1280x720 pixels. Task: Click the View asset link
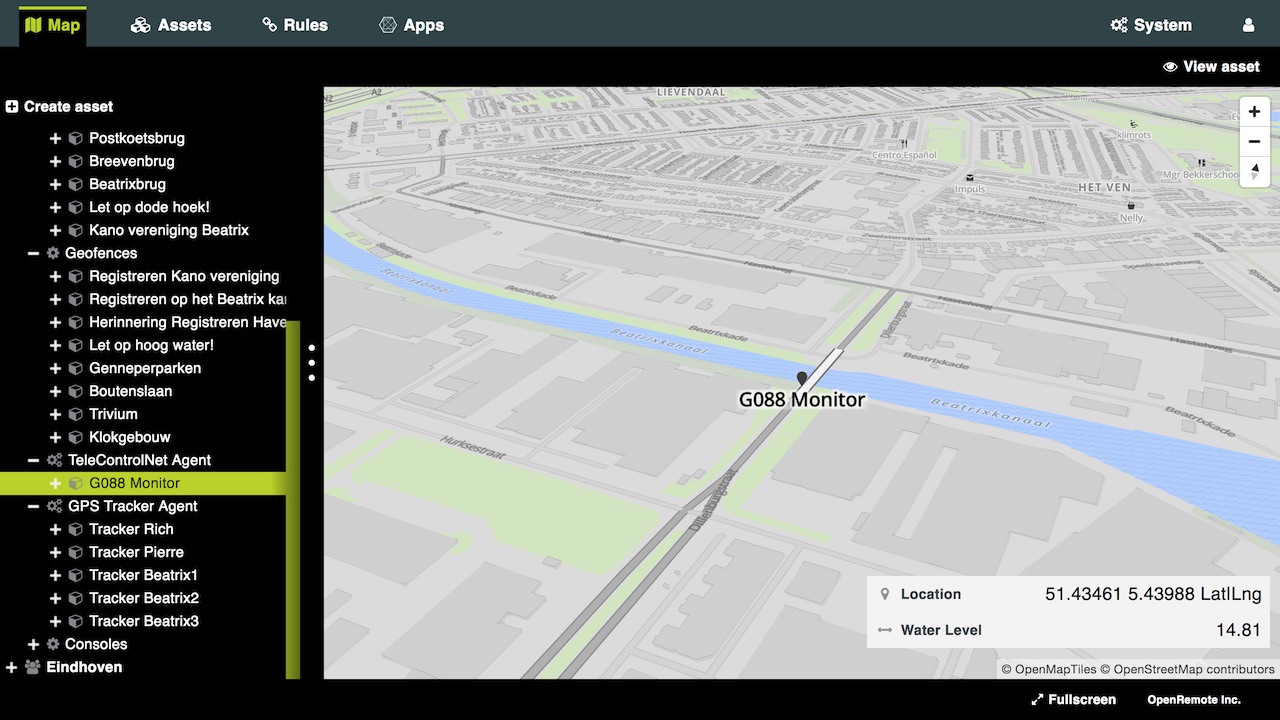pyautogui.click(x=1211, y=66)
